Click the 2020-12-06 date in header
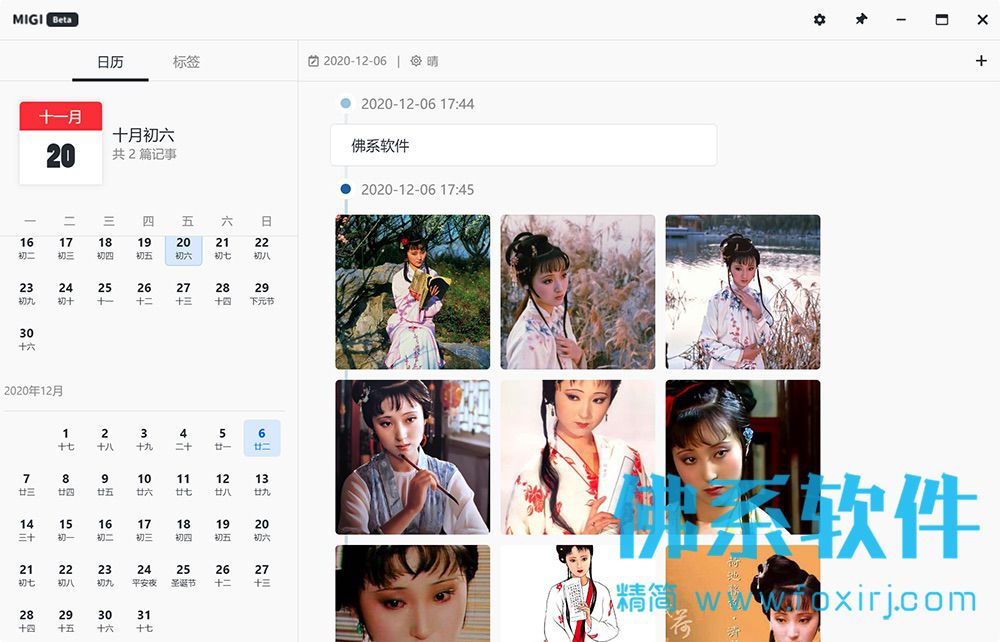This screenshot has height=642, width=1000. [x=355, y=61]
